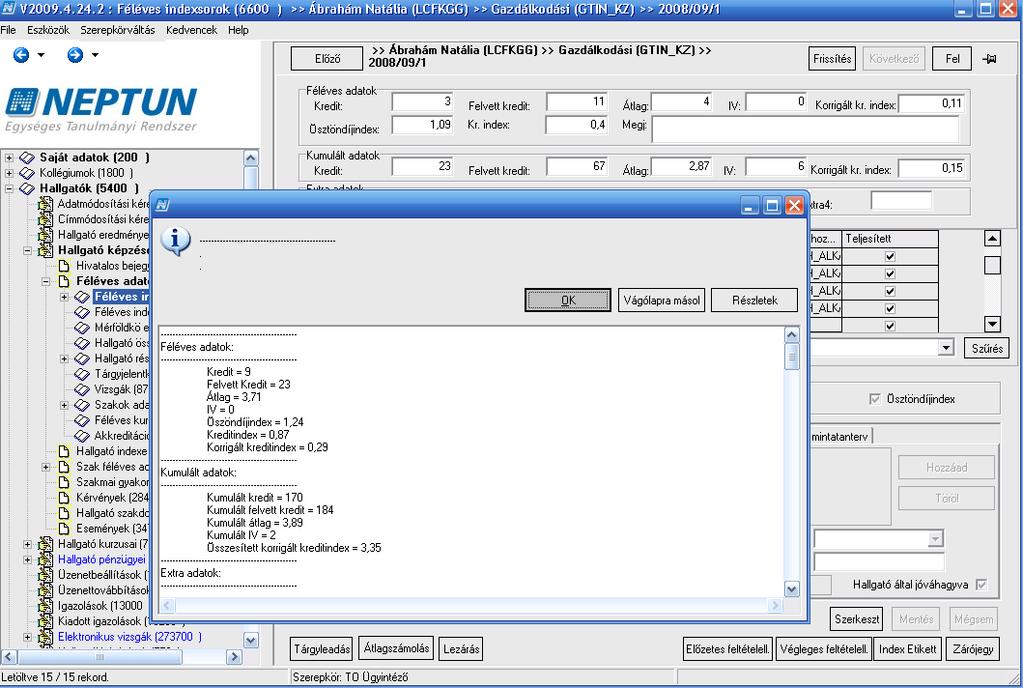Click the Hallgató képzései folder icon
1023x688 pixels.
click(45, 250)
